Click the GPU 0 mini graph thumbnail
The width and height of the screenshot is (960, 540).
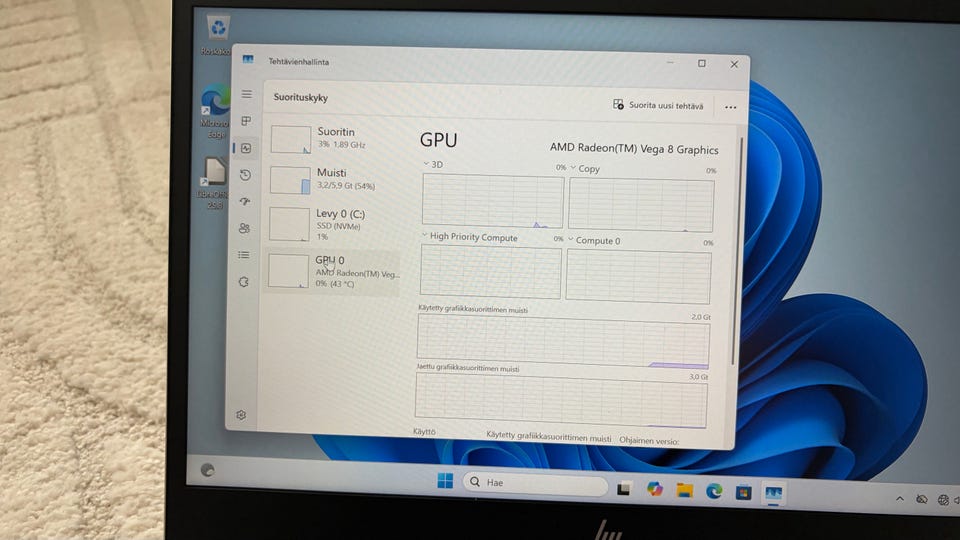(288, 271)
